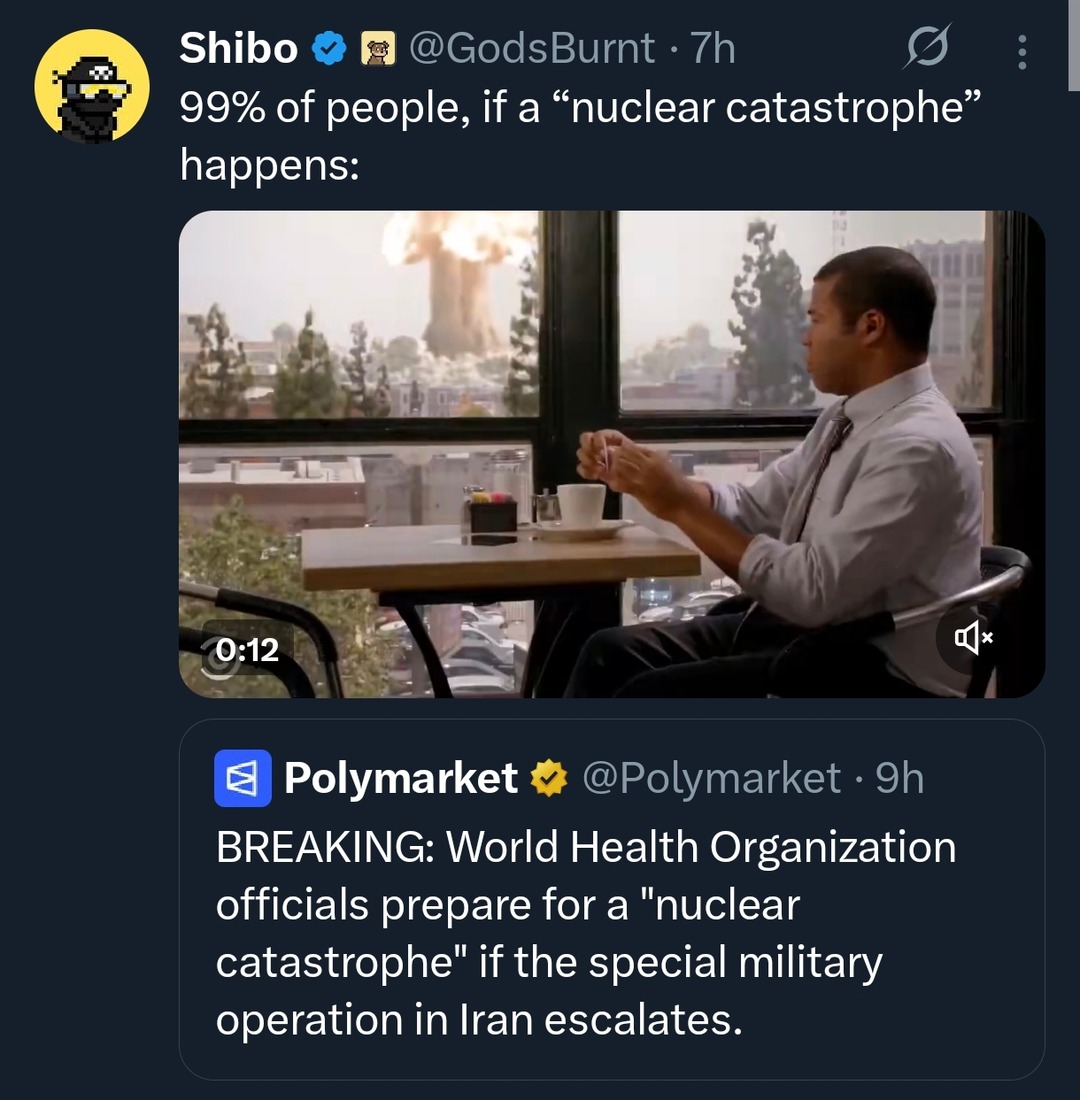
Task: Go to the @GodsBurnt handle
Action: pyautogui.click(x=532, y=47)
